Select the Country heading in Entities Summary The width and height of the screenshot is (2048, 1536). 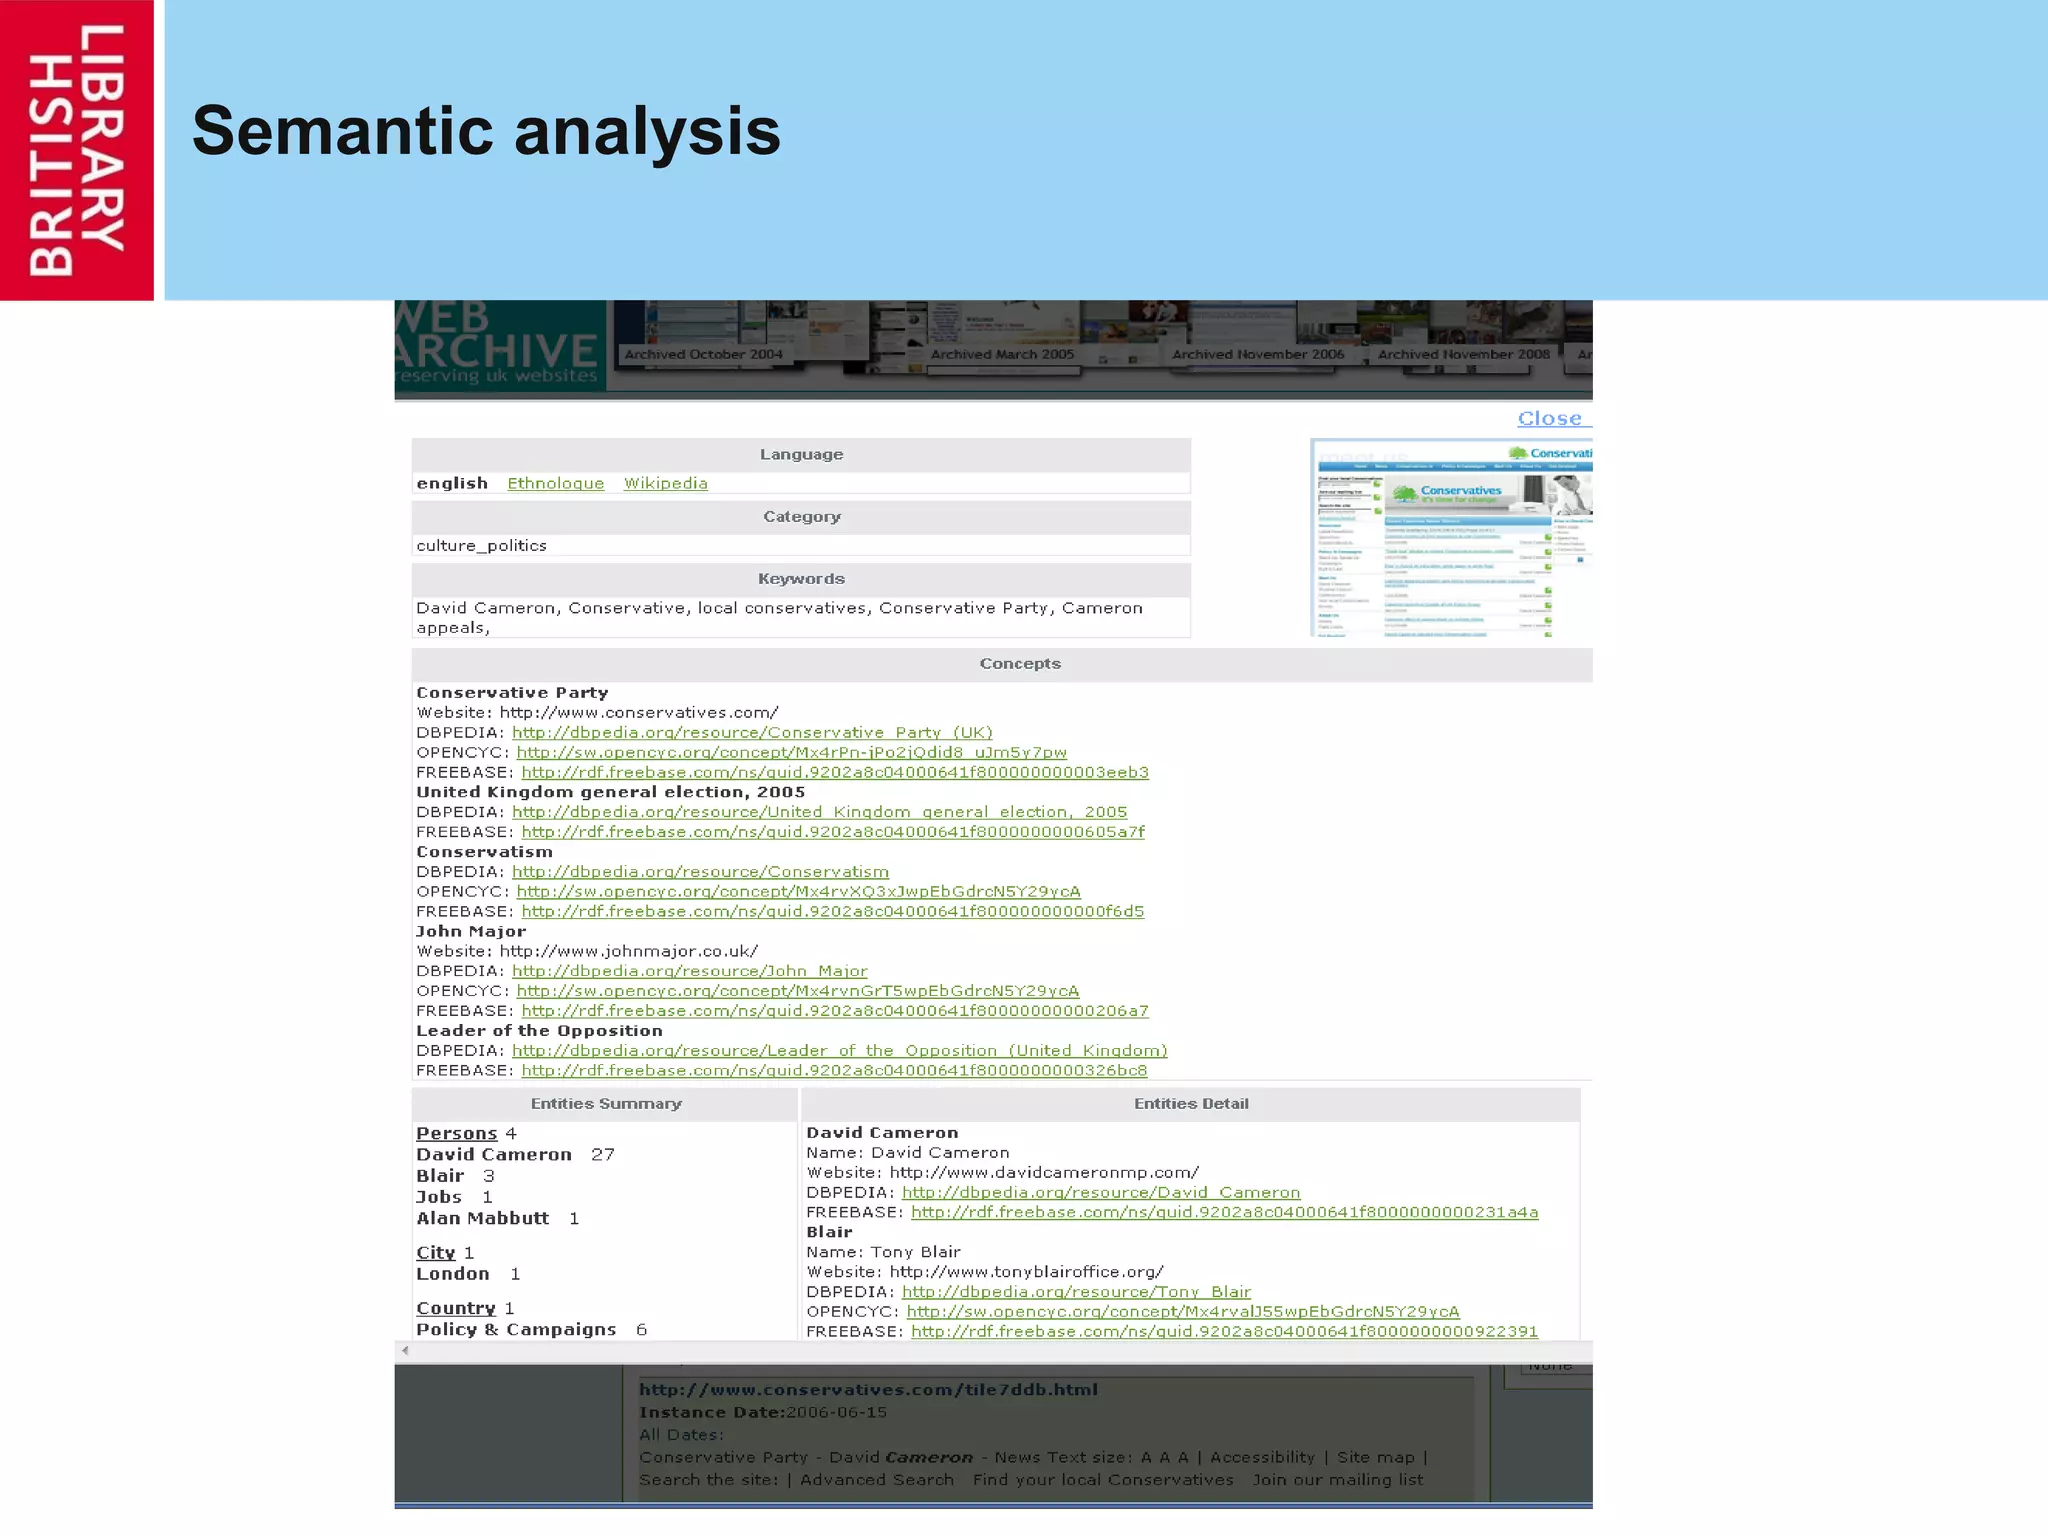pyautogui.click(x=456, y=1308)
